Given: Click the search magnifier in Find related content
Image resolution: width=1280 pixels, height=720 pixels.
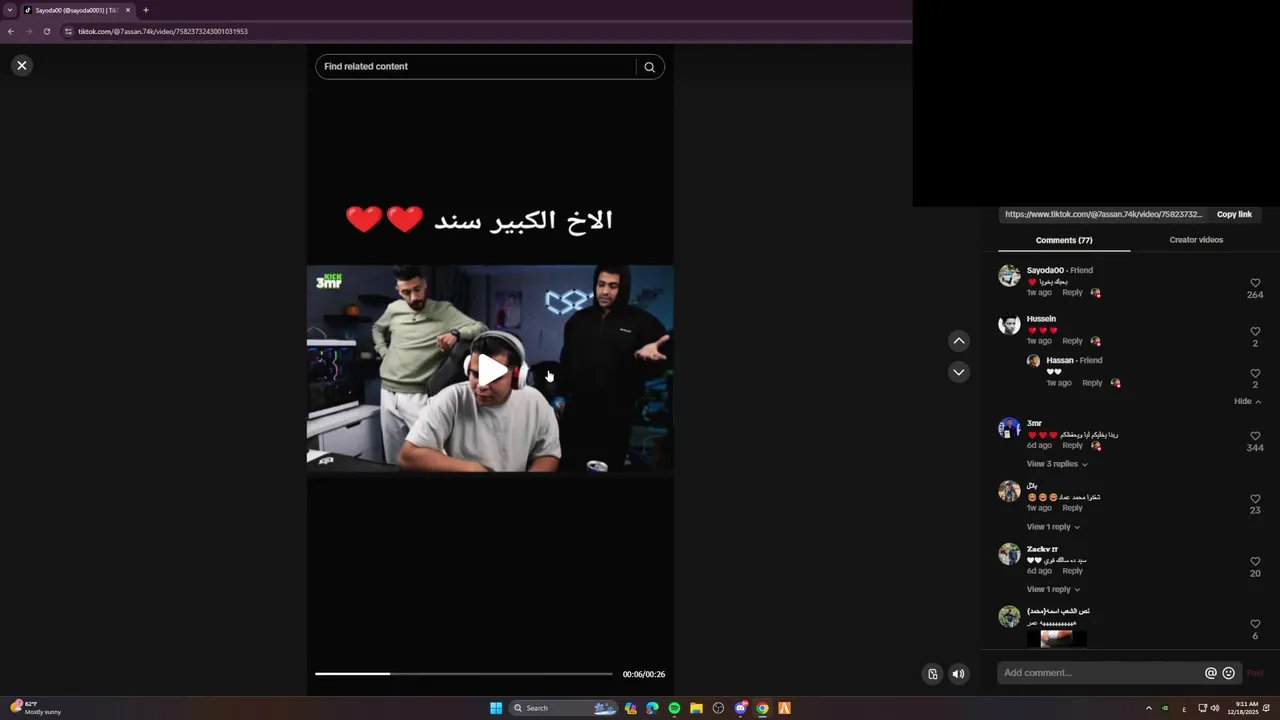Looking at the screenshot, I should (x=649, y=67).
